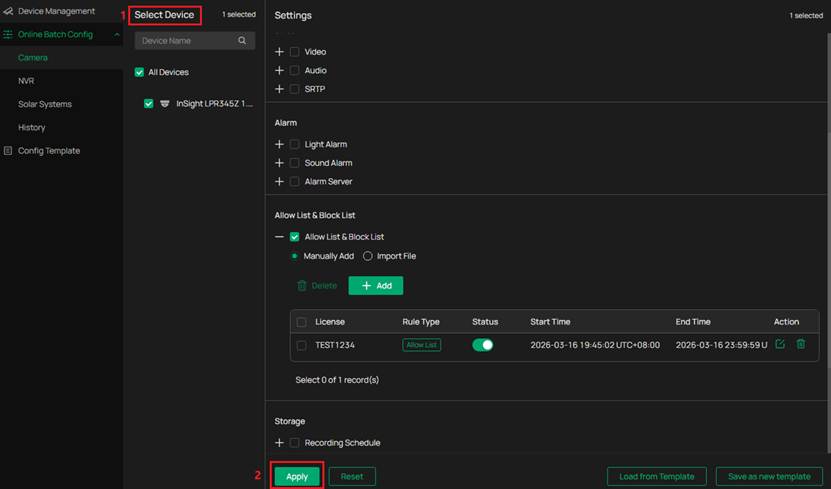
Task: Collapse the Allow List & Block List section
Action: 280,237
